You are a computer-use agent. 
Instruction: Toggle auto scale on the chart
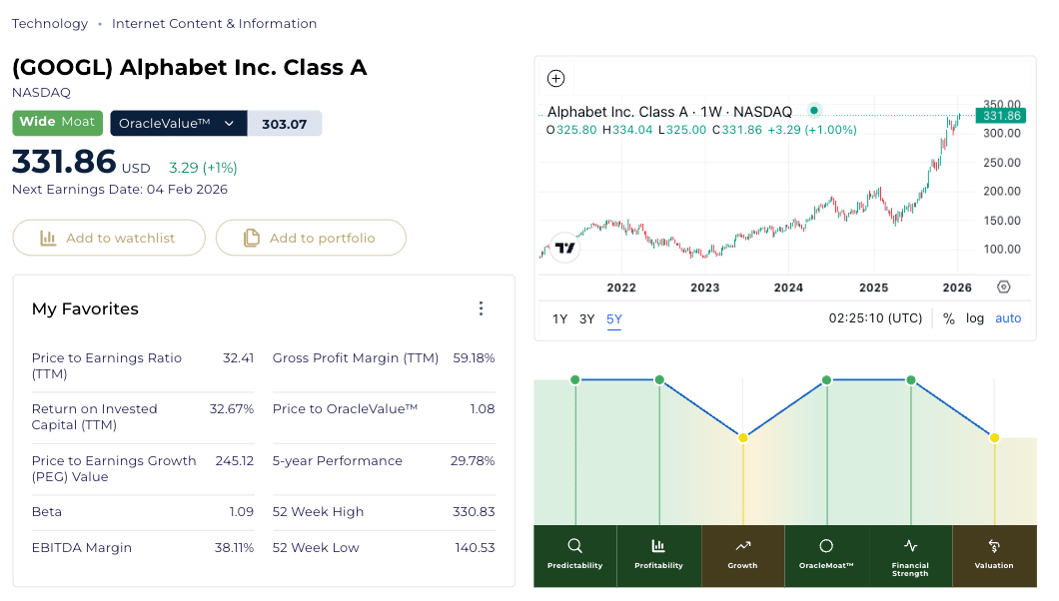point(1008,319)
